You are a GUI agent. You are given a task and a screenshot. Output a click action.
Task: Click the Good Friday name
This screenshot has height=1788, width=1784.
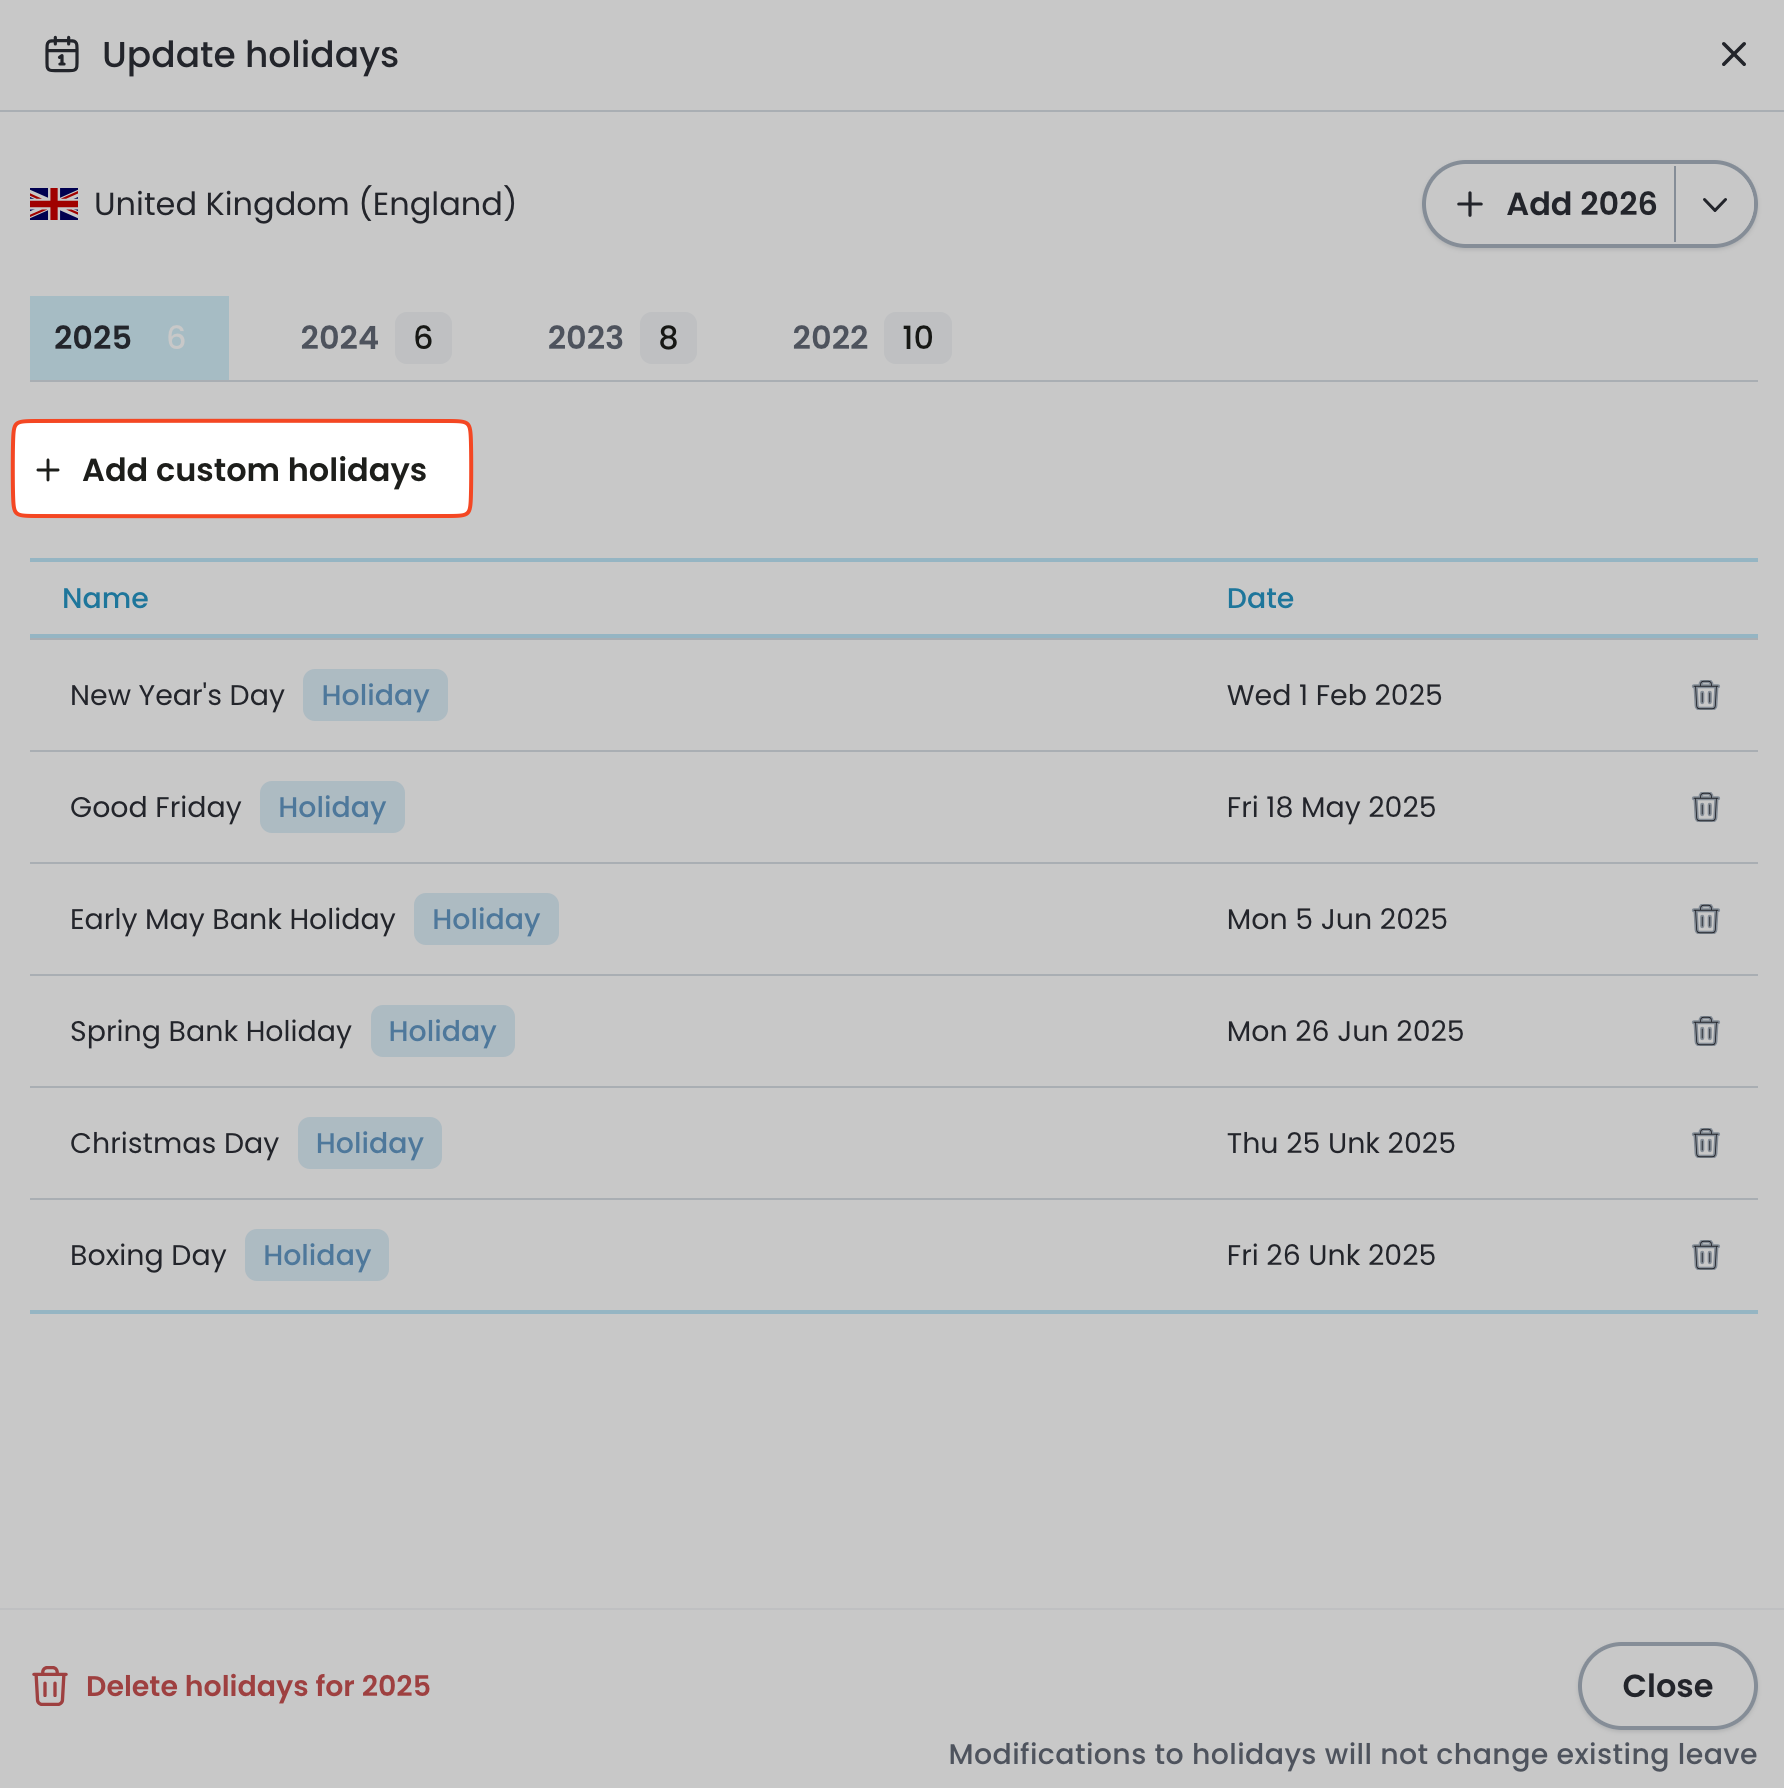156,807
